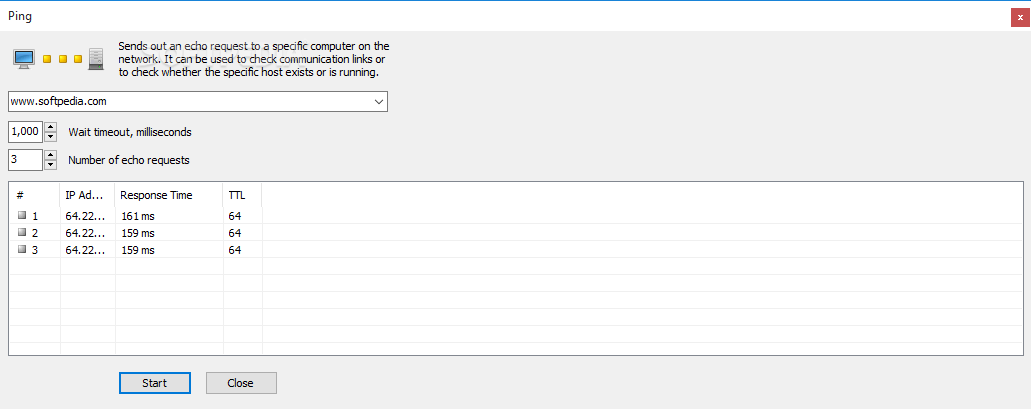Viewport: 1031px width, 409px height.
Task: Click the status icon for ping row 1
Action: [x=22, y=215]
